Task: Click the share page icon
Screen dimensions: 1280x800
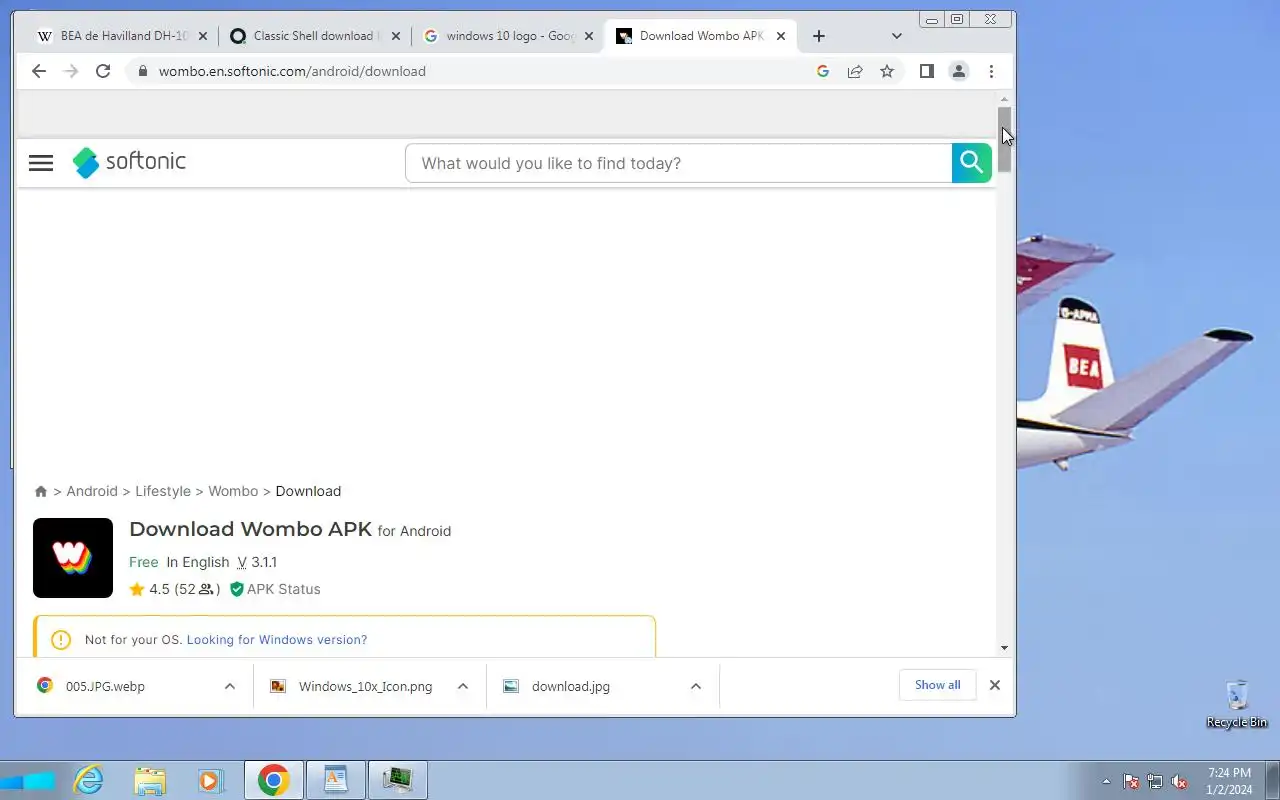Action: (x=855, y=71)
